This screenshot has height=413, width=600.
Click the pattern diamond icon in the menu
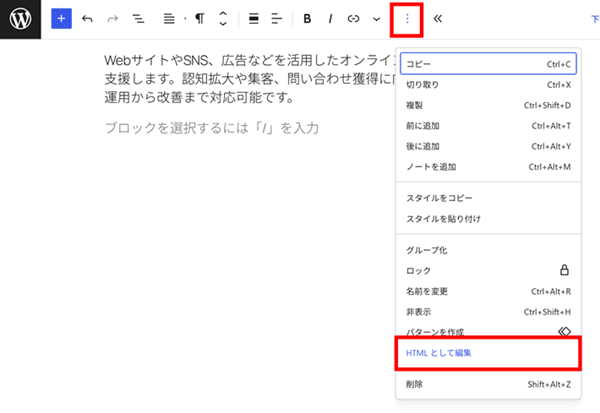point(564,331)
